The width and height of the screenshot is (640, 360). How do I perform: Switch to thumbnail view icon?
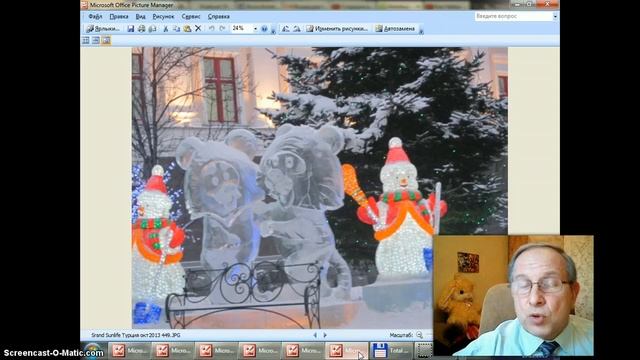[86, 40]
